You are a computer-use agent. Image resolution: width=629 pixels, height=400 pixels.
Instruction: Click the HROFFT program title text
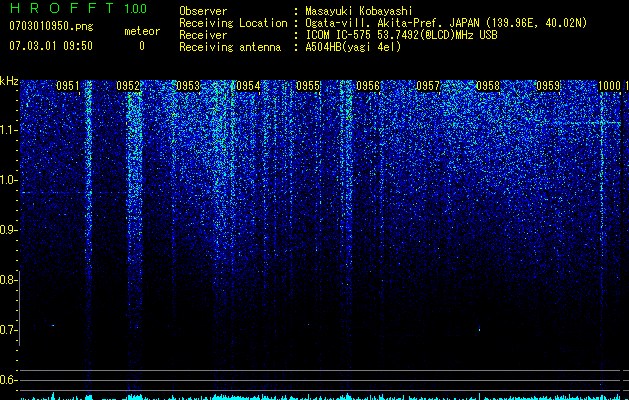click(63, 8)
